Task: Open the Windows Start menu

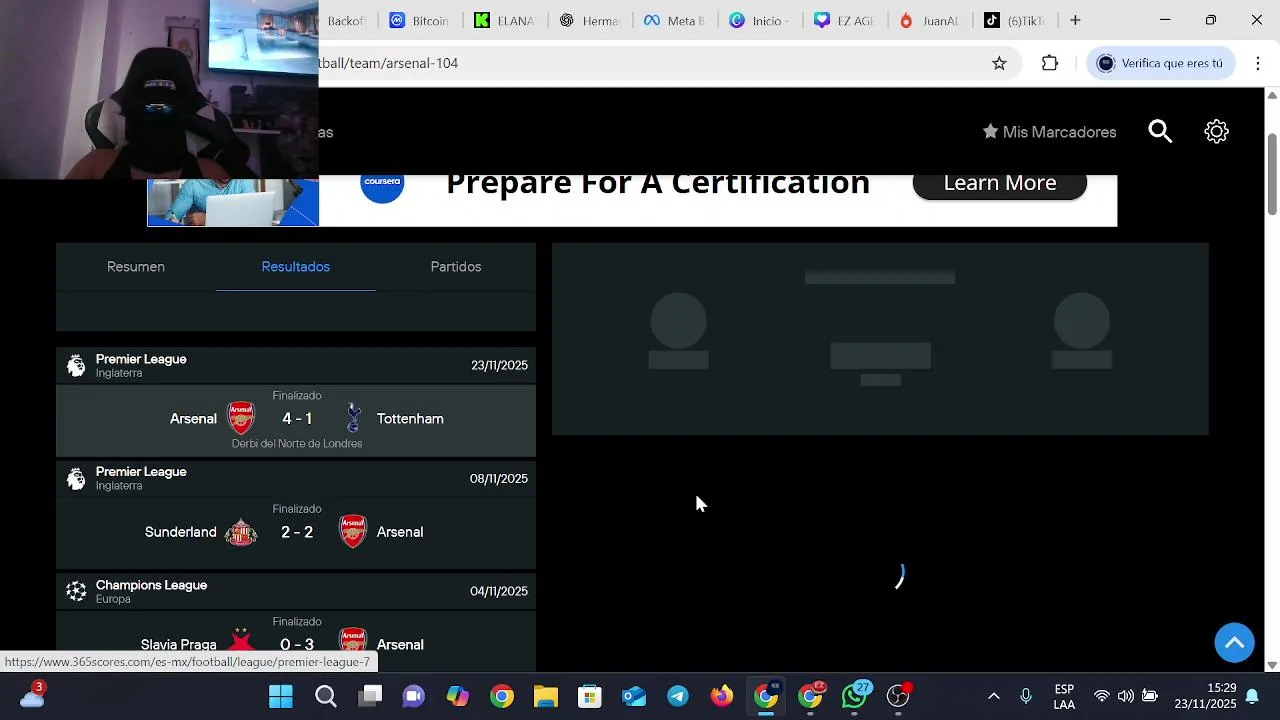Action: point(281,696)
